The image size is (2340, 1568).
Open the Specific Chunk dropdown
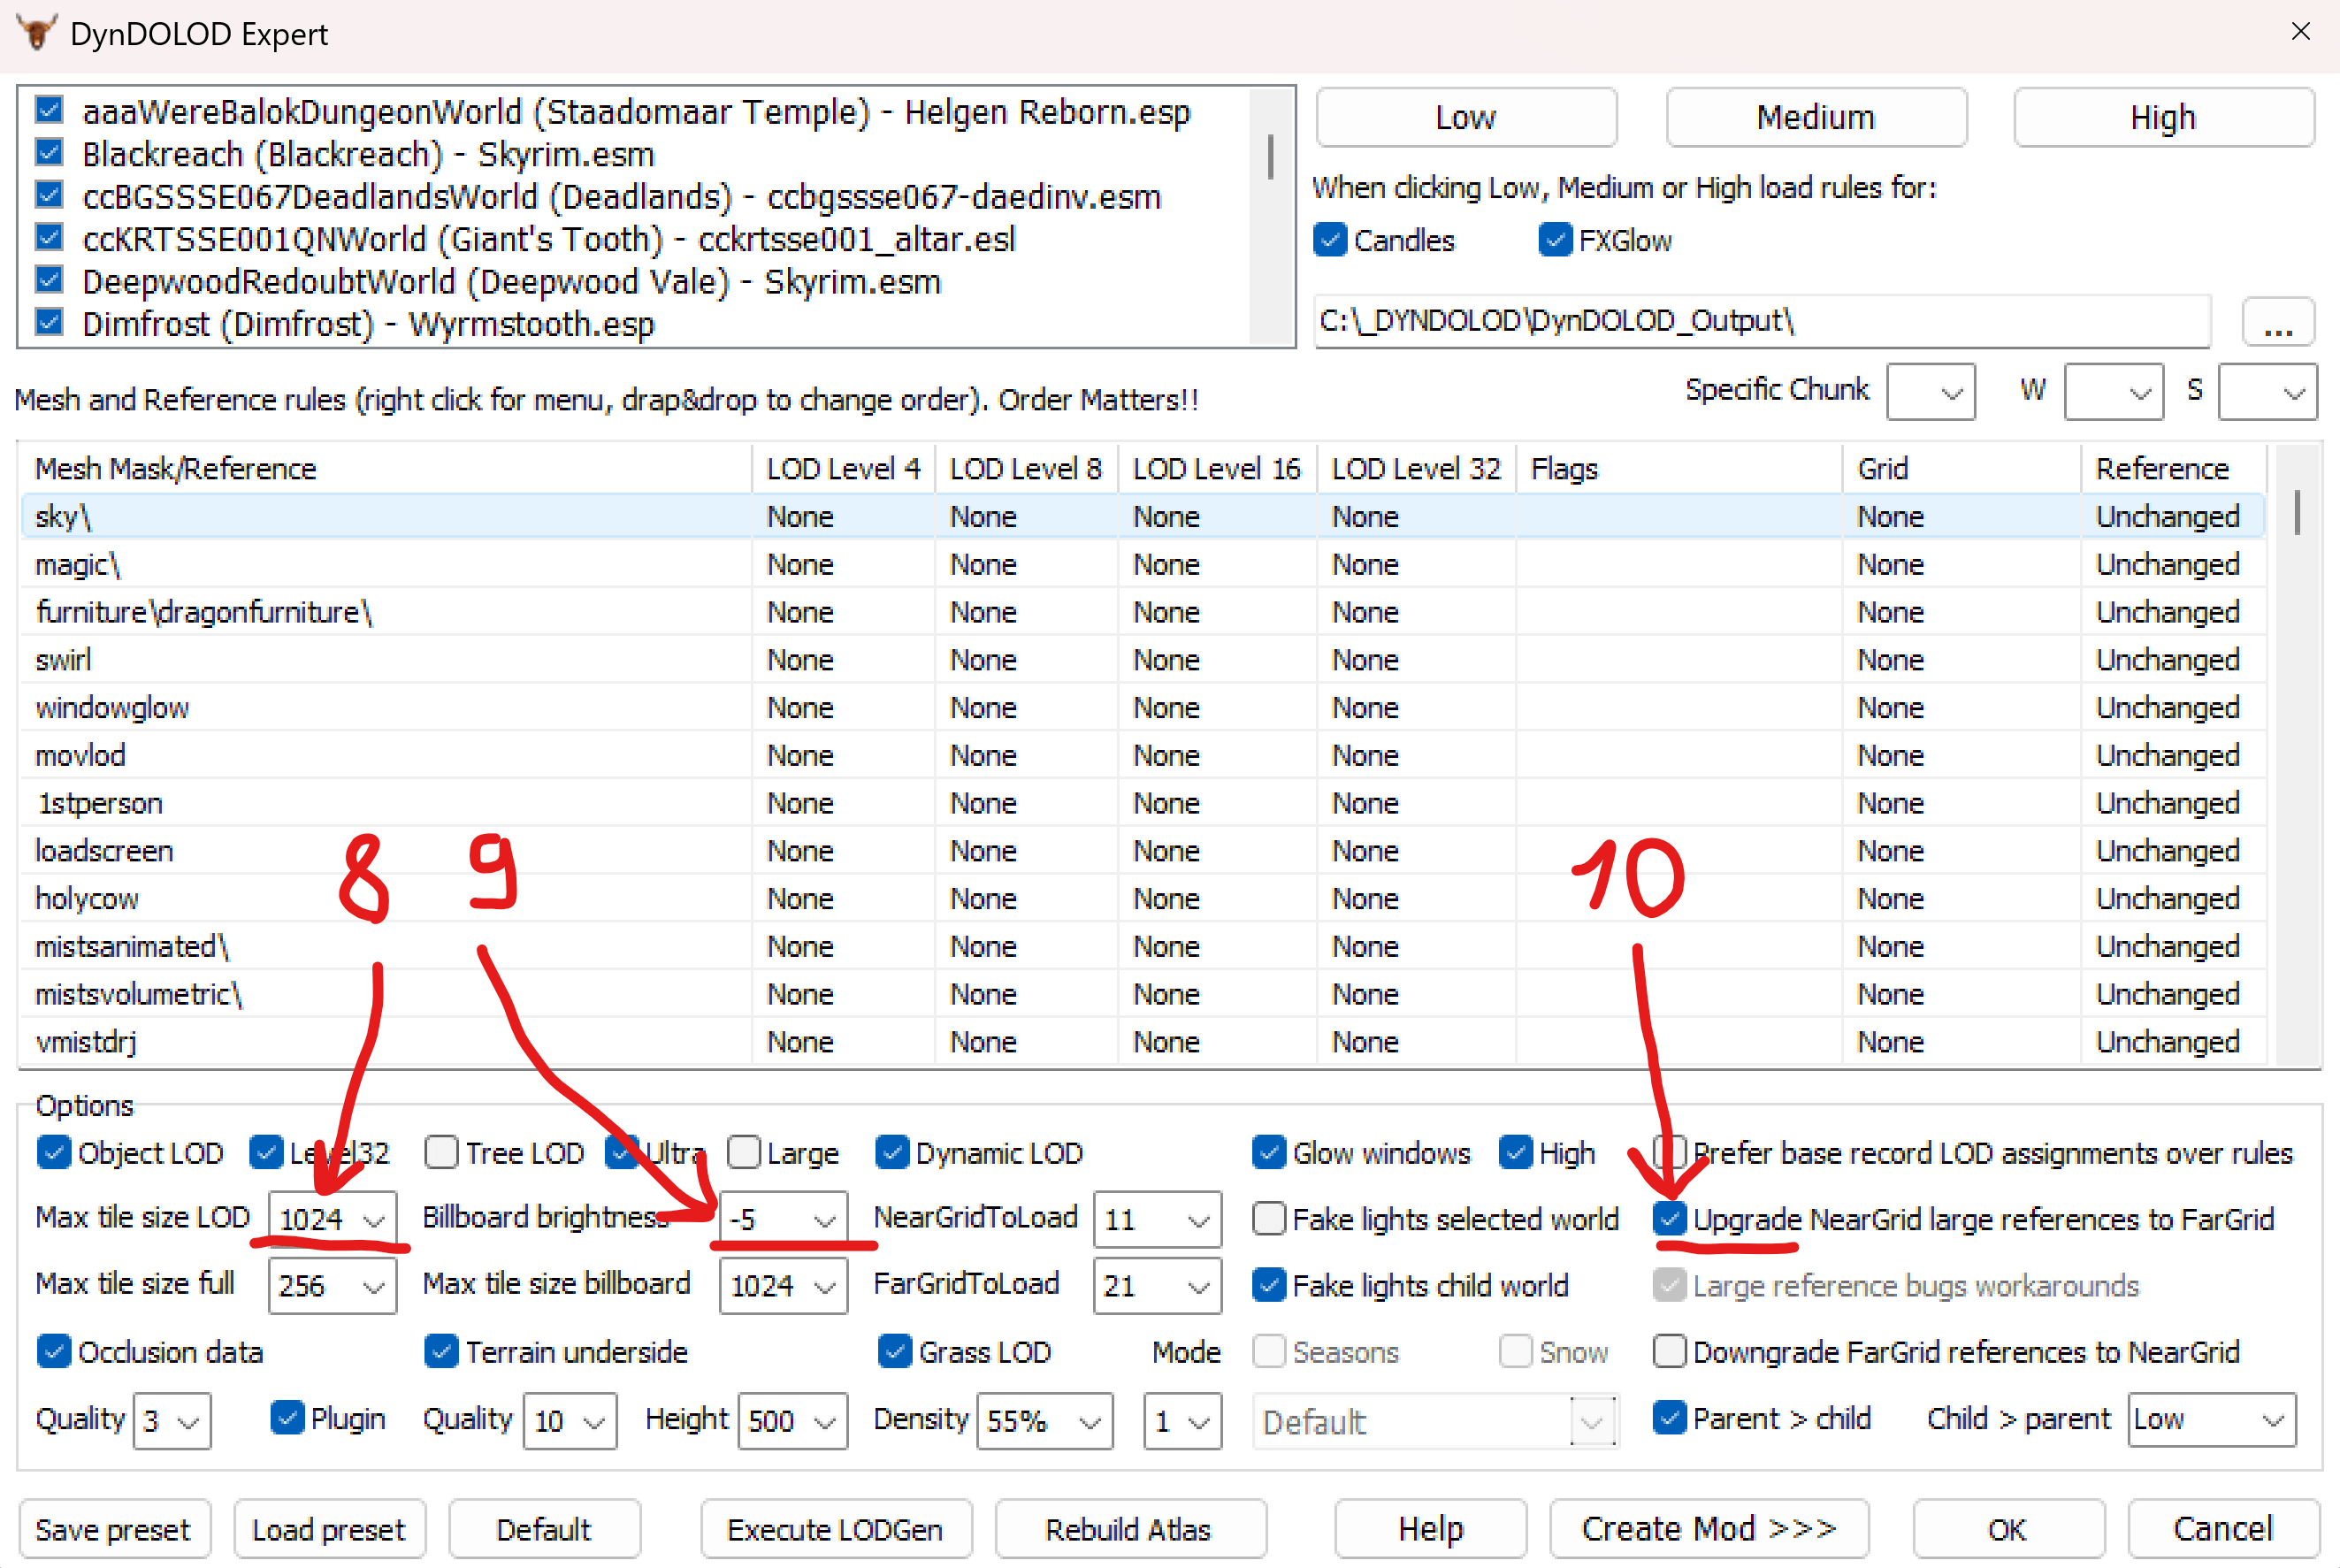[x=1950, y=392]
